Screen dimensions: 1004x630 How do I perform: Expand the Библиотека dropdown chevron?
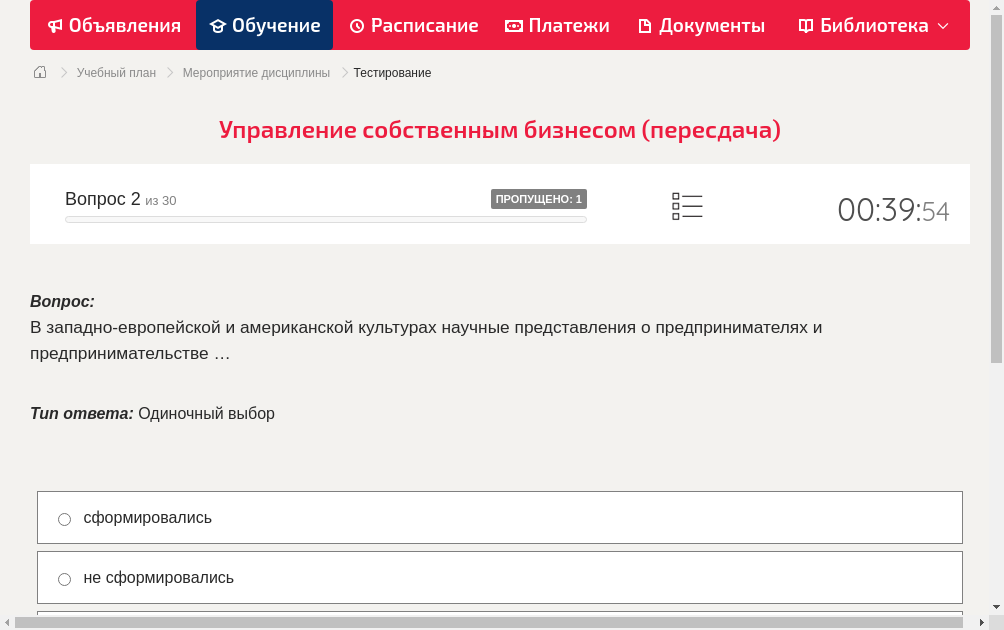(x=944, y=26)
